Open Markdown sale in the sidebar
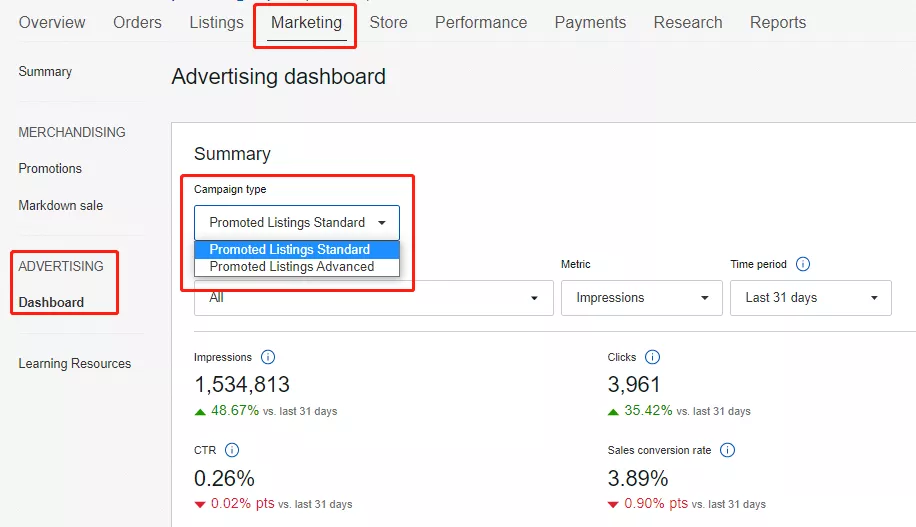This screenshot has width=916, height=527. click(x=60, y=205)
